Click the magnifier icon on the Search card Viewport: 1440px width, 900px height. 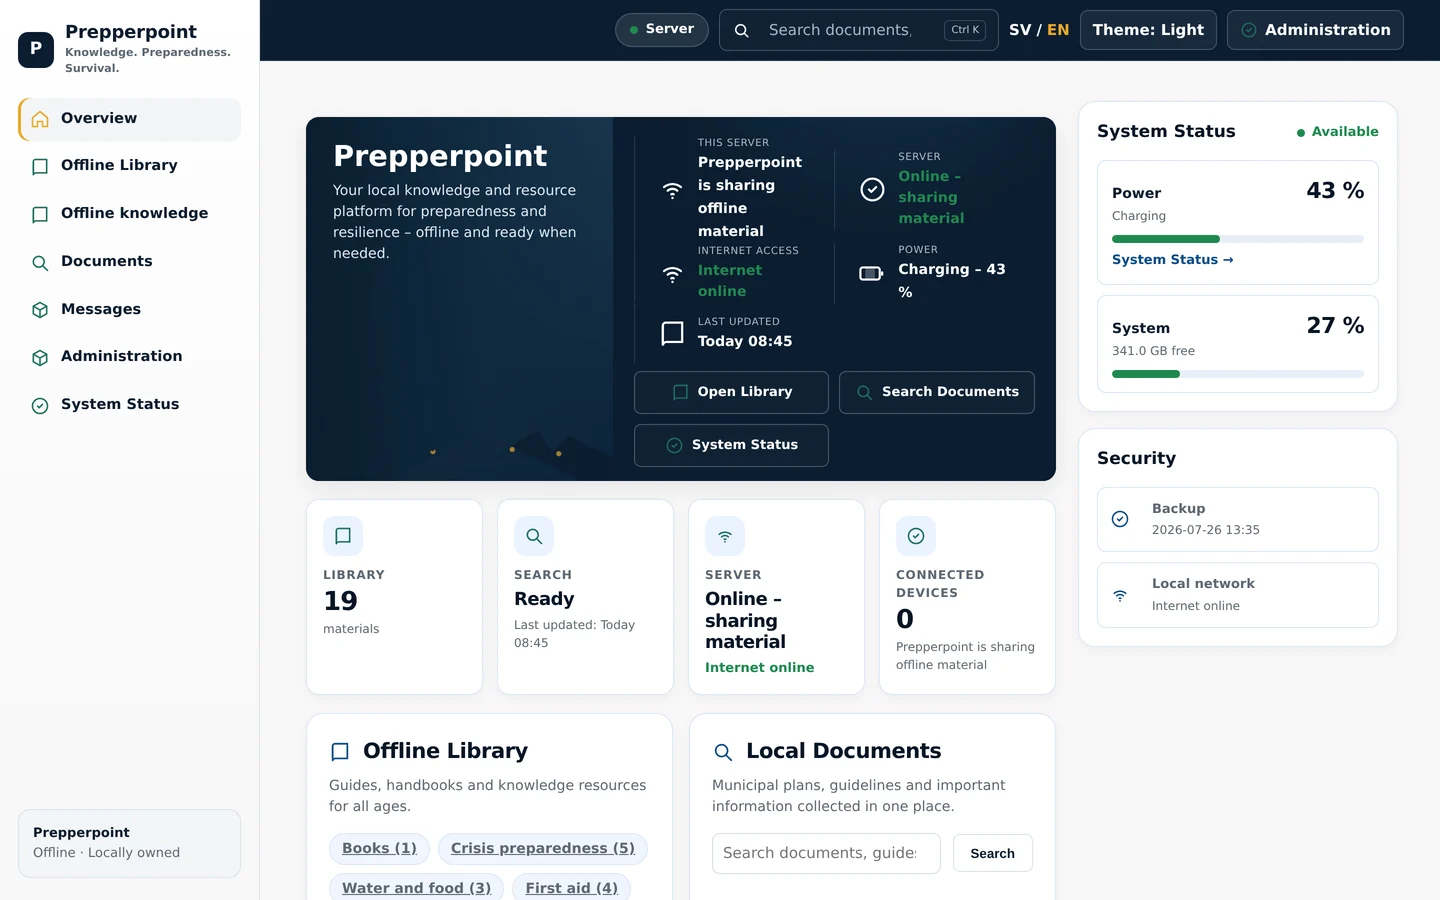[x=534, y=536]
